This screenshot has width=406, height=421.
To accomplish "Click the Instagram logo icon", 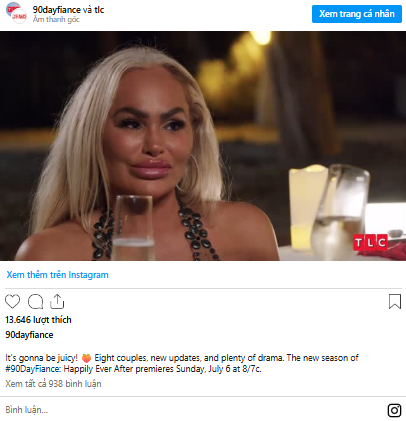I will coord(394,410).
